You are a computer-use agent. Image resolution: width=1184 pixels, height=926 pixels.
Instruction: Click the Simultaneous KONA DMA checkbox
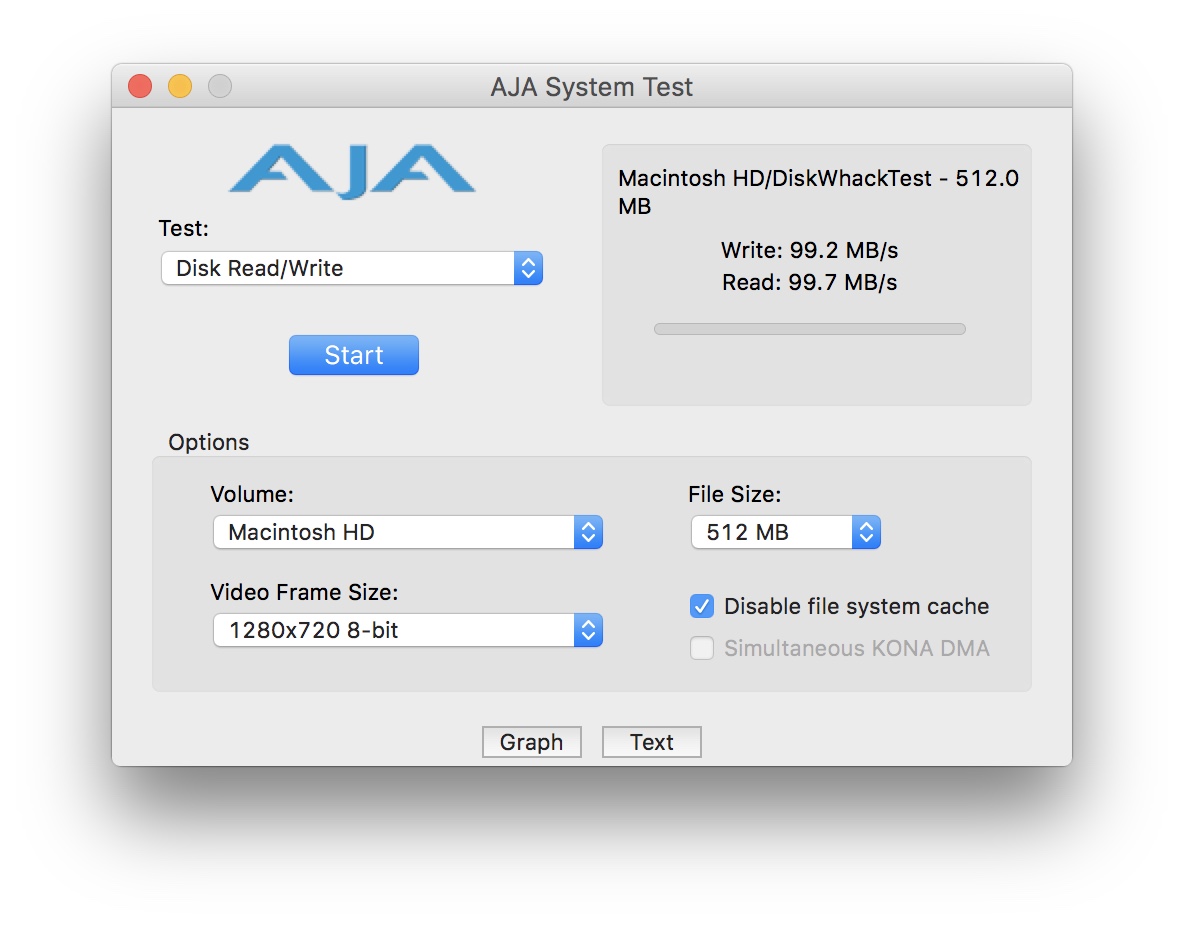pyautogui.click(x=702, y=648)
